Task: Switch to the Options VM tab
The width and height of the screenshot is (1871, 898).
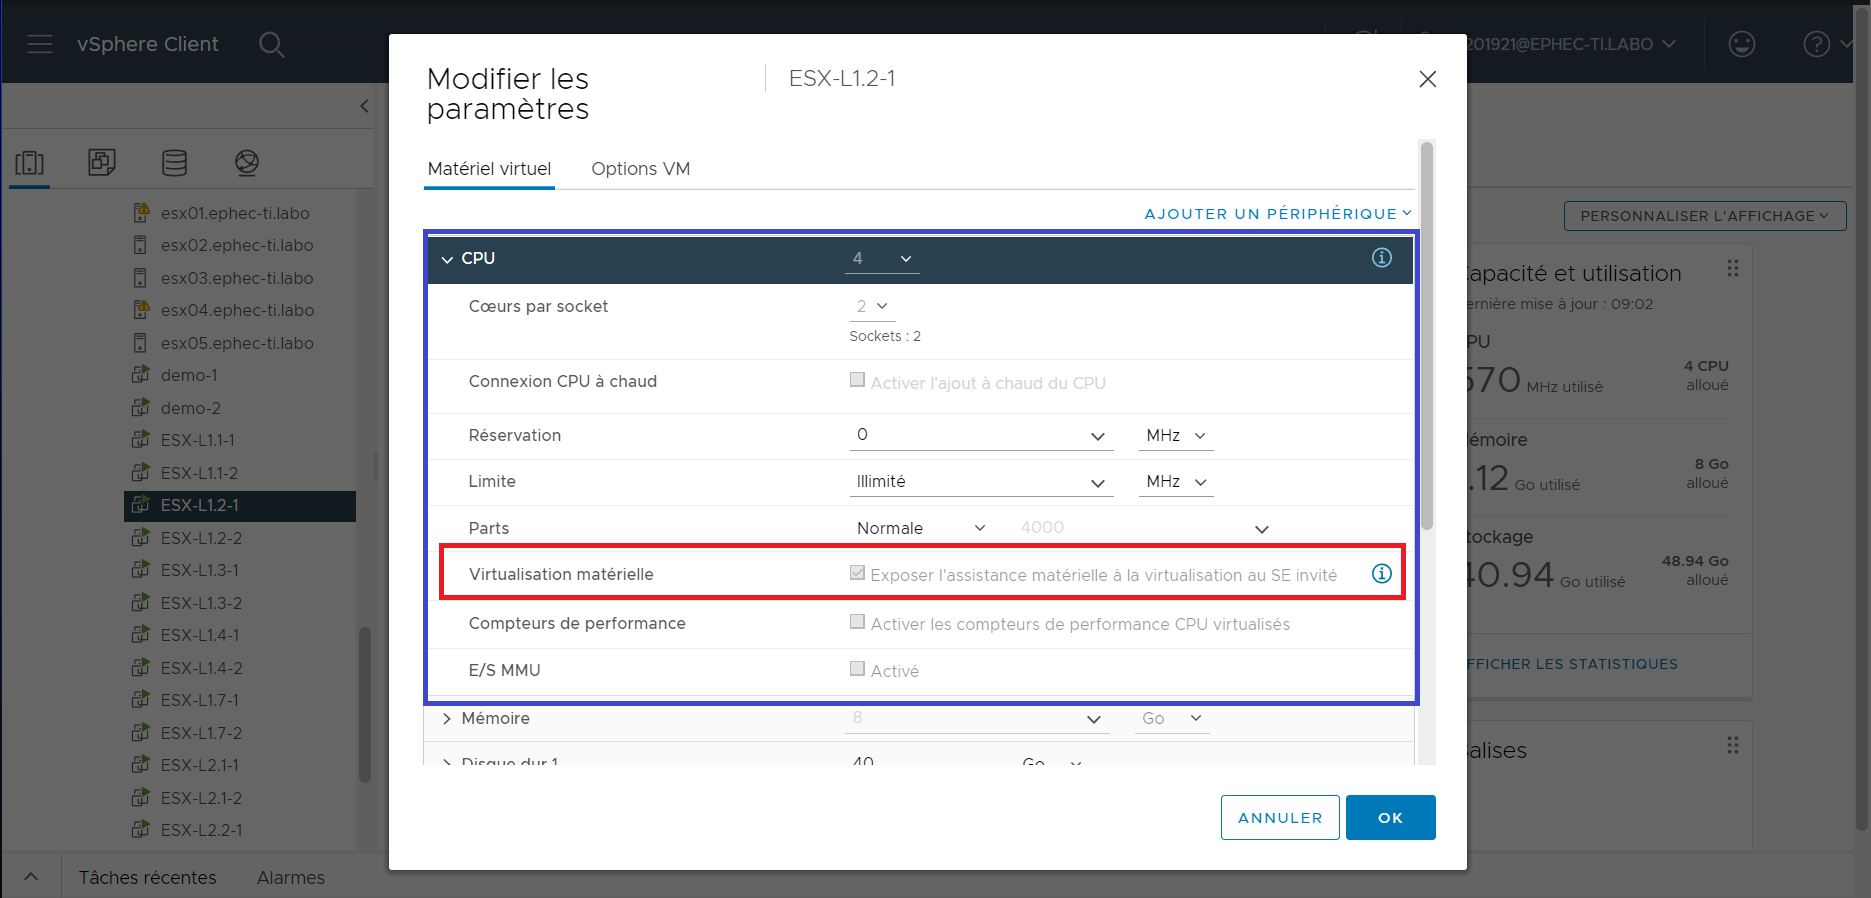Action: coord(641,169)
